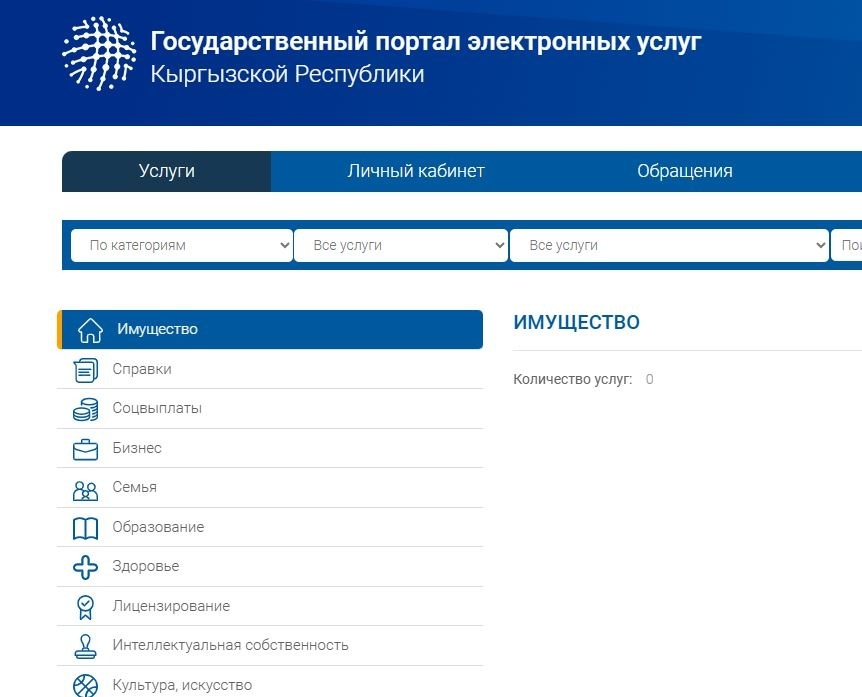Click the badge icon beside Лицензирование
862x697 pixels.
pyautogui.click(x=86, y=607)
